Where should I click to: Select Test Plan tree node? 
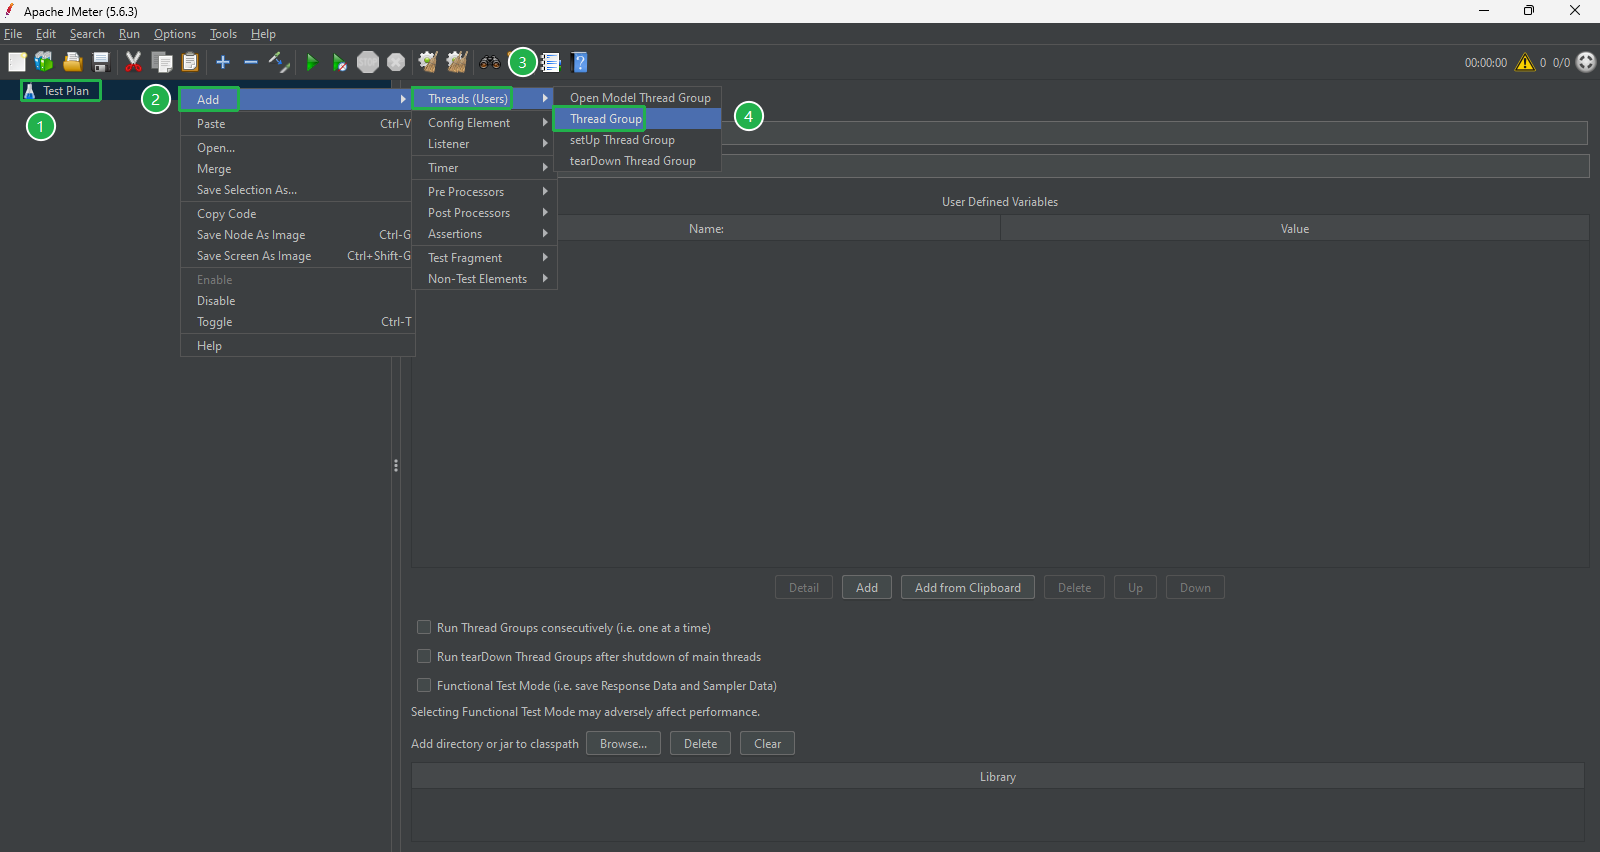tap(66, 90)
